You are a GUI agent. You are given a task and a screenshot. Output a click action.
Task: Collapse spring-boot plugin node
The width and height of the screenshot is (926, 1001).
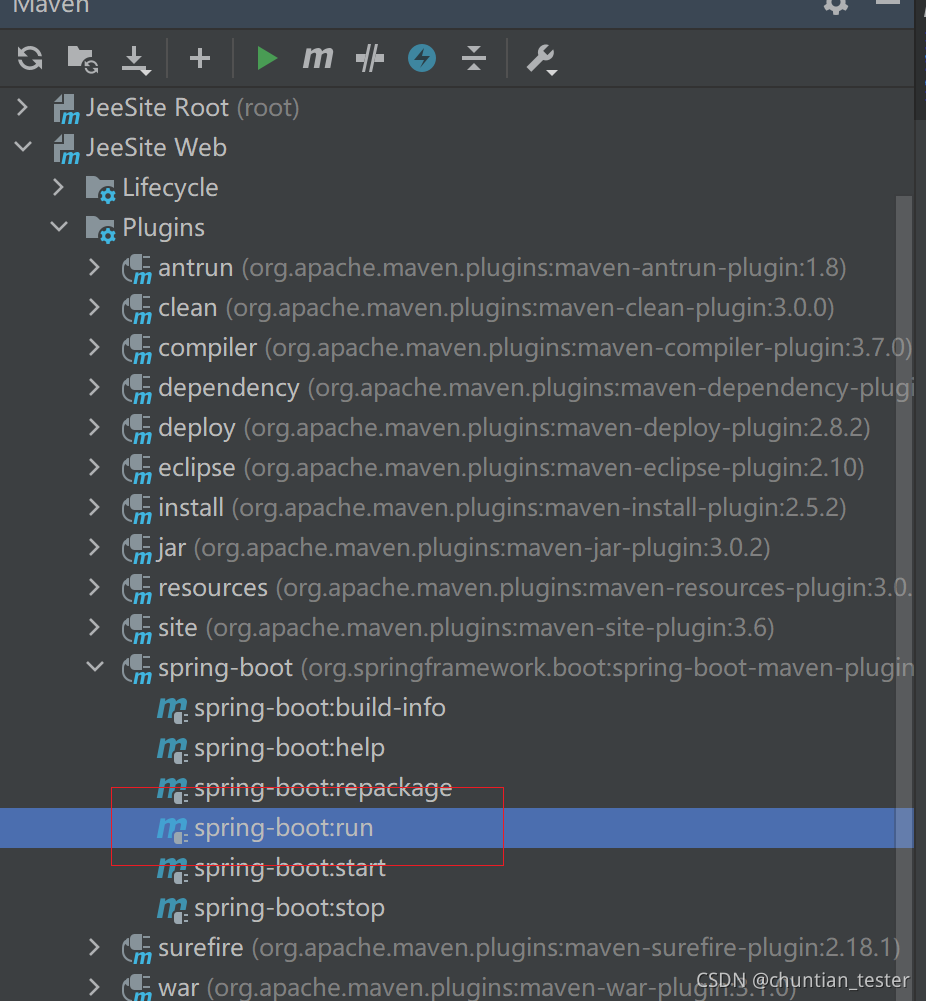point(95,666)
